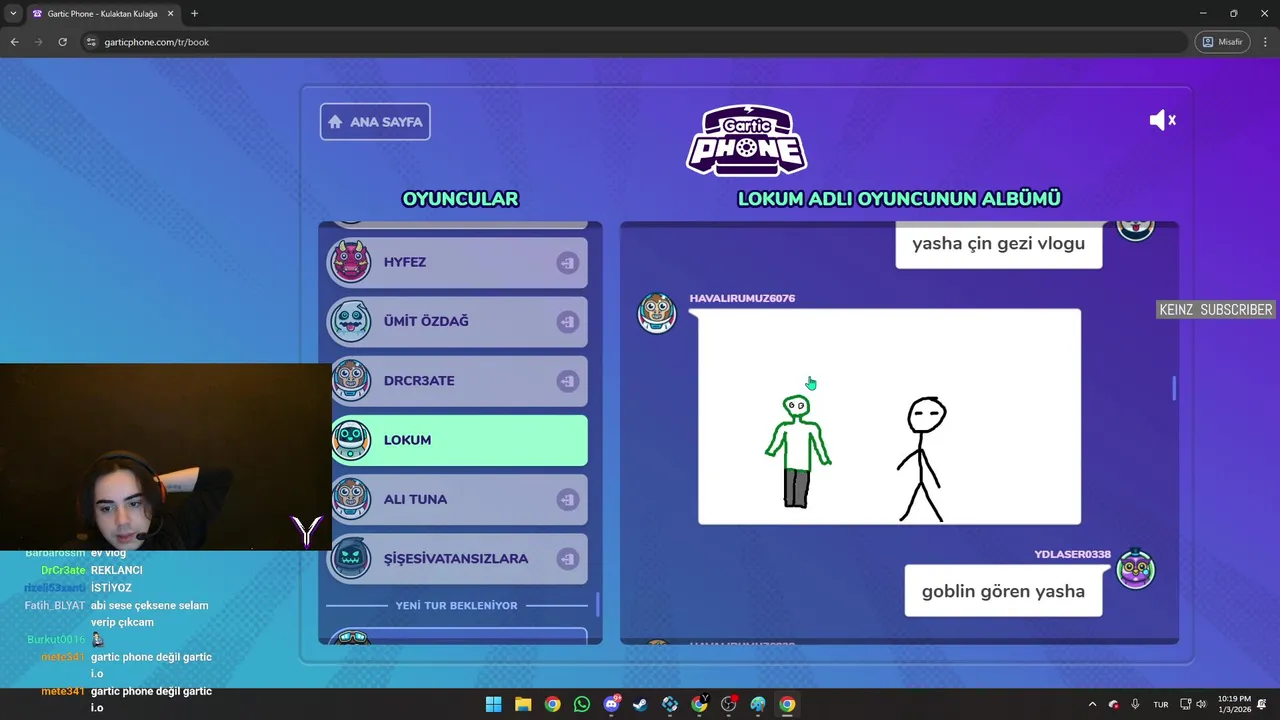The width and height of the screenshot is (1280, 720).
Task: Select ALI TUNA in the players list
Action: point(459,499)
